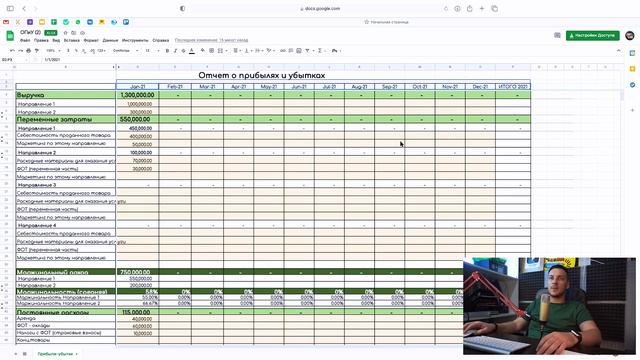This screenshot has height=360, width=640.
Task: Go to Google Sheets home icon
Action: point(10,36)
